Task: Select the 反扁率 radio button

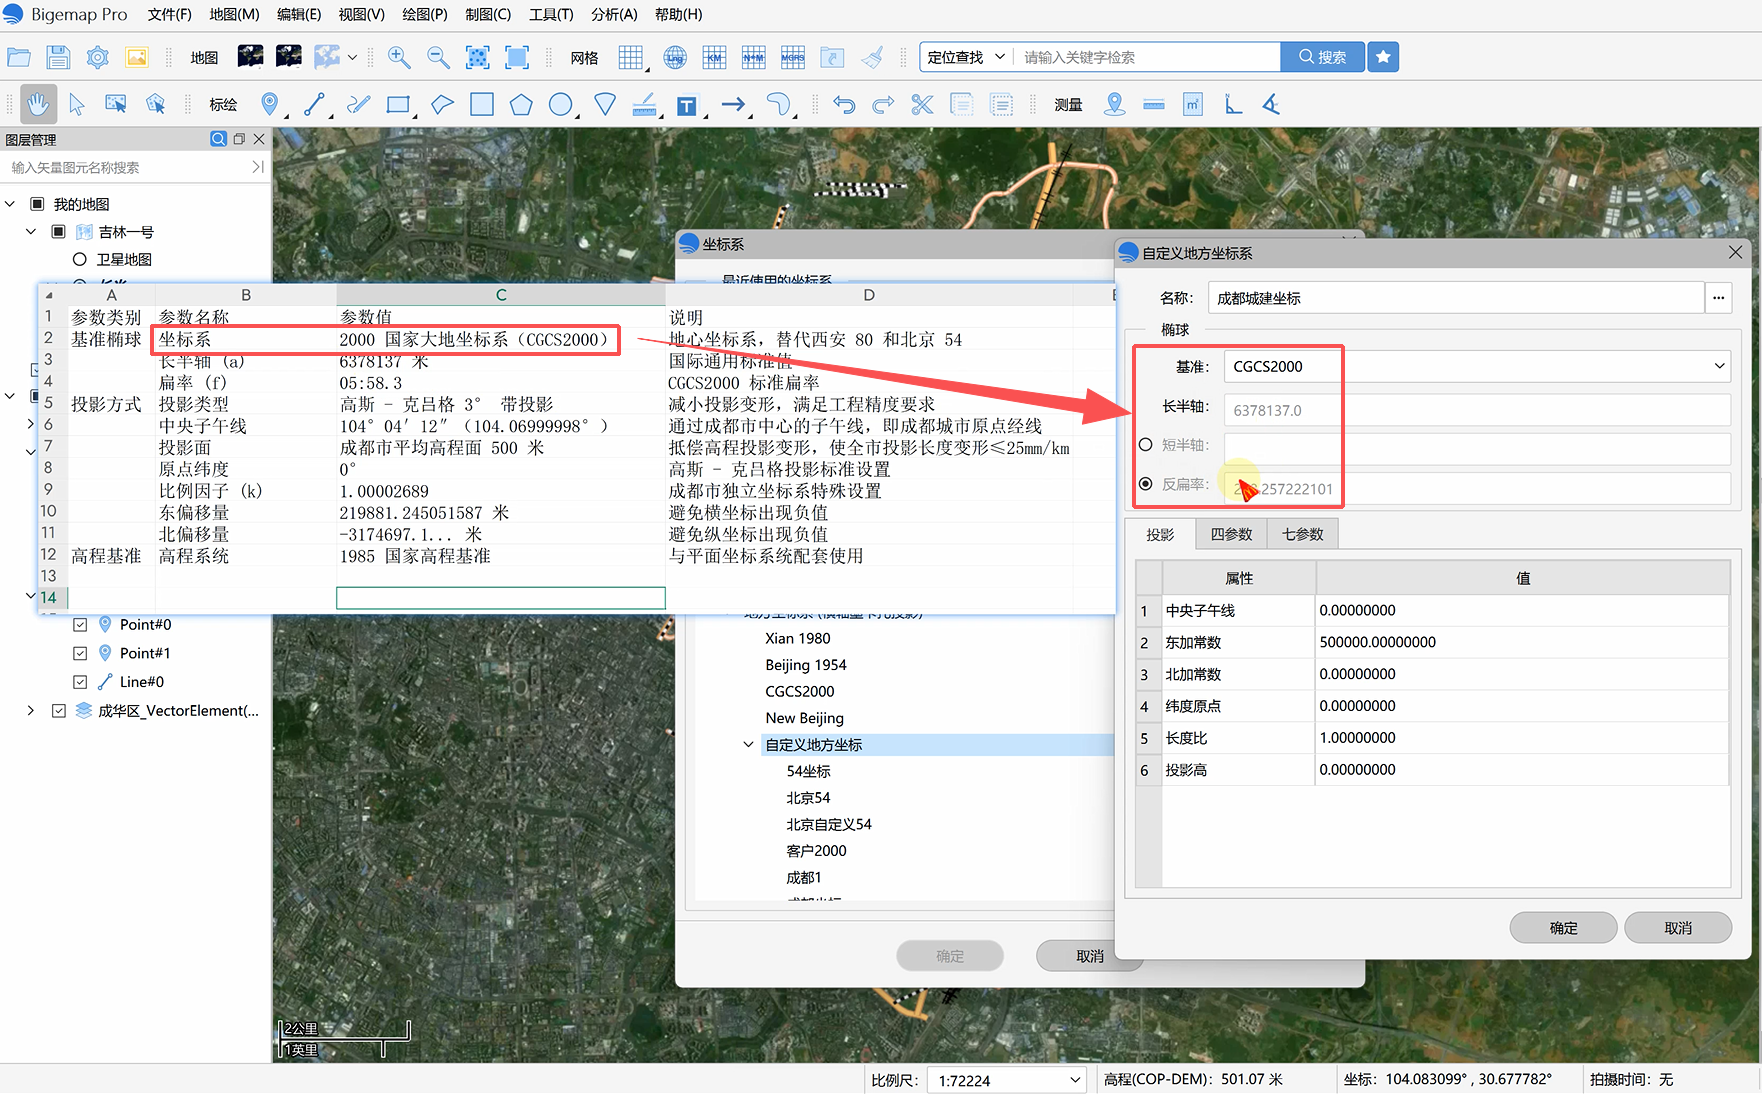Action: [1146, 484]
